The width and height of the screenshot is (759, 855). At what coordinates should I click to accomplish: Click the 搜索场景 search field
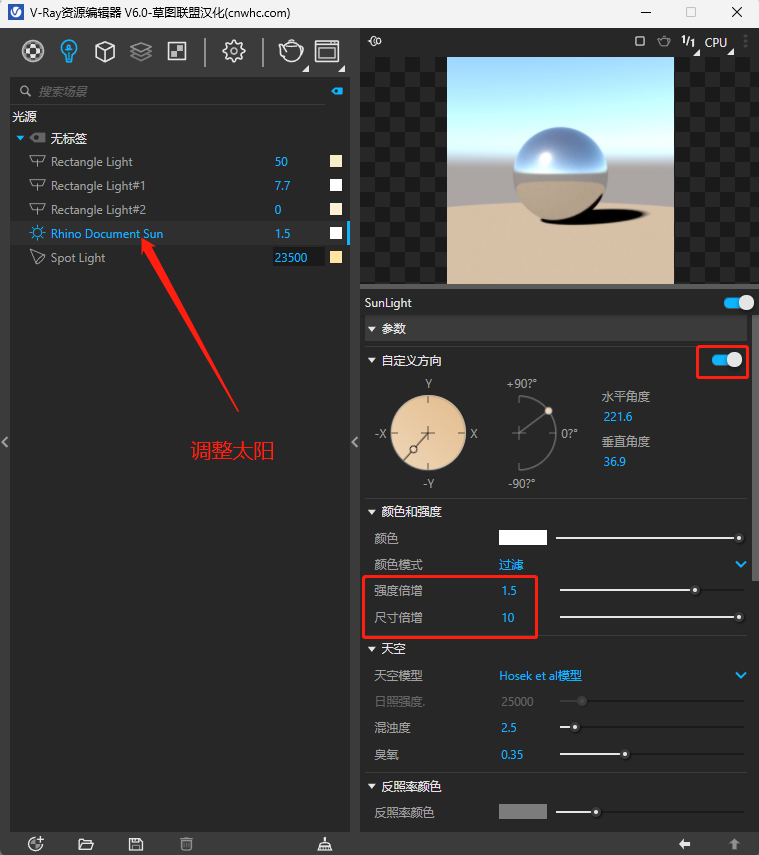point(170,91)
